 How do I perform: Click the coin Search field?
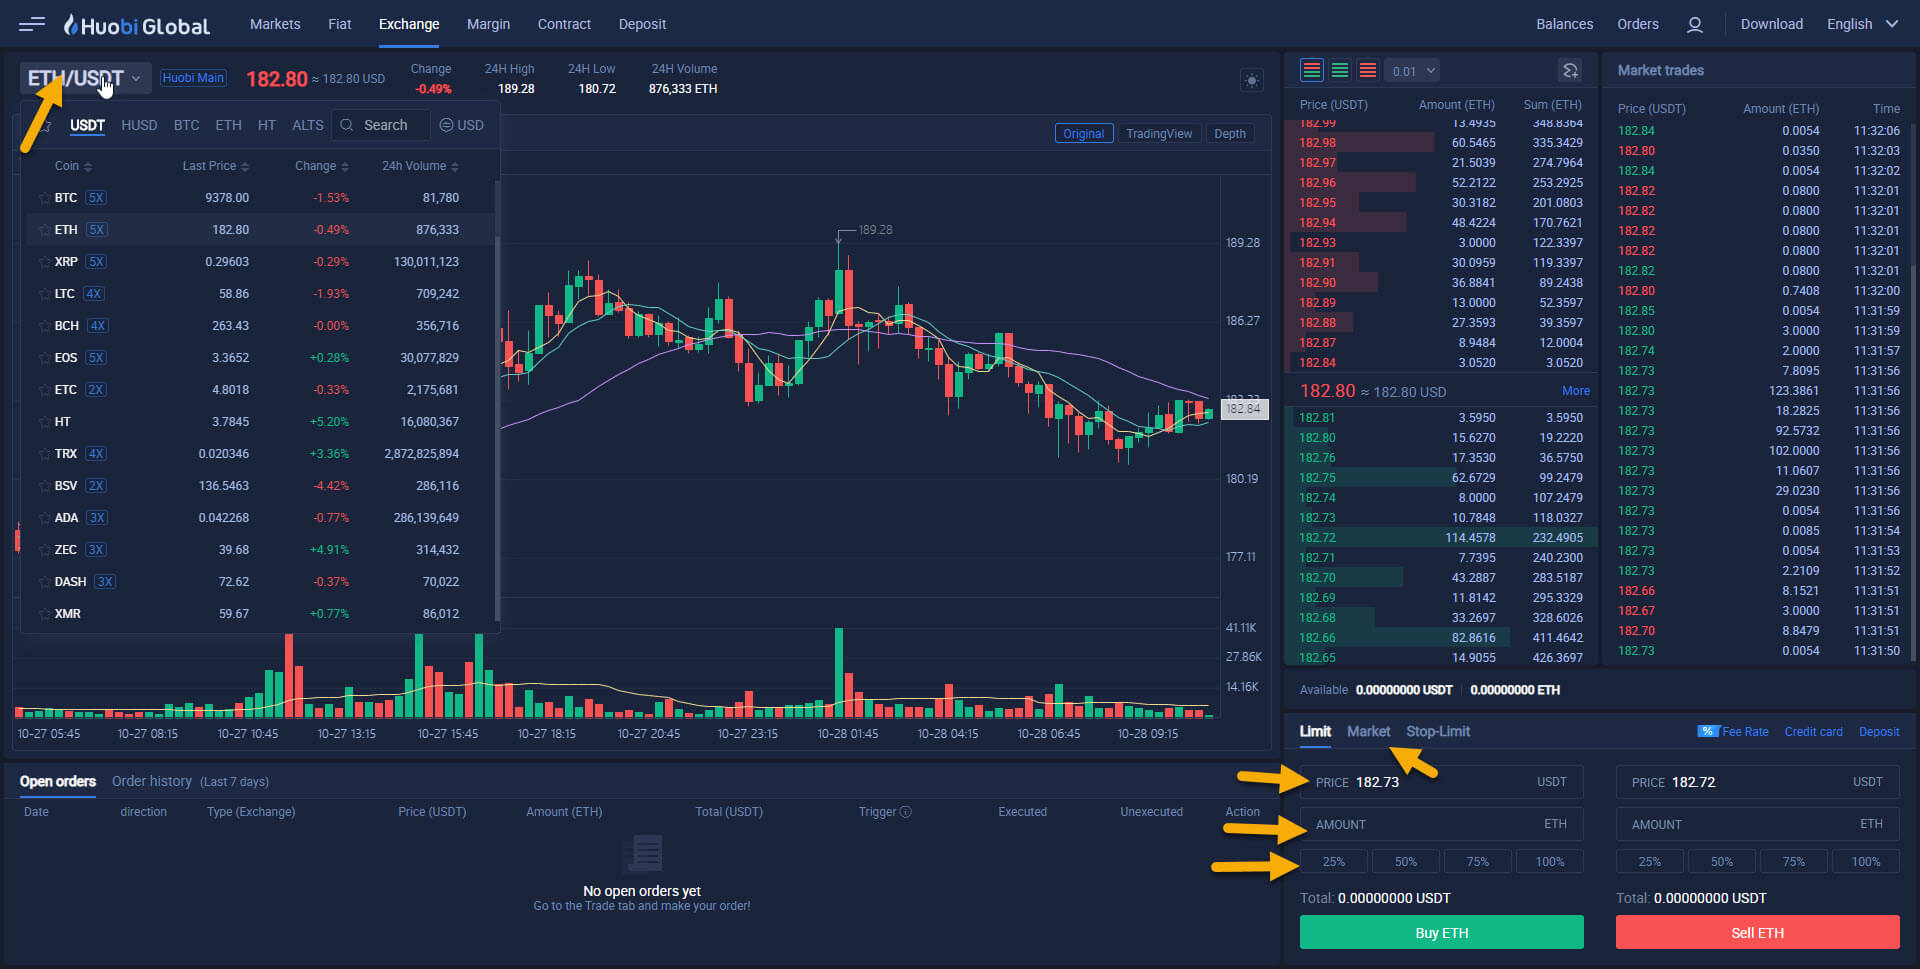click(x=381, y=125)
